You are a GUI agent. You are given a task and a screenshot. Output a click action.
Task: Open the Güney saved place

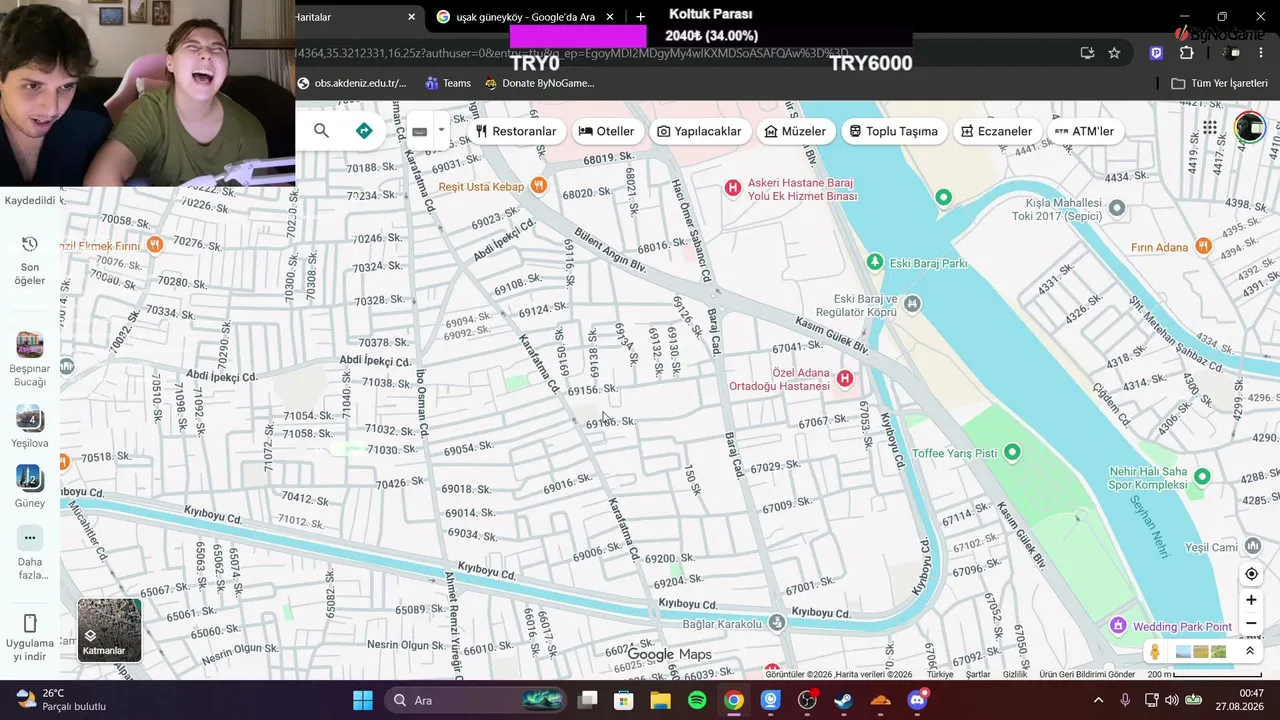tap(30, 487)
